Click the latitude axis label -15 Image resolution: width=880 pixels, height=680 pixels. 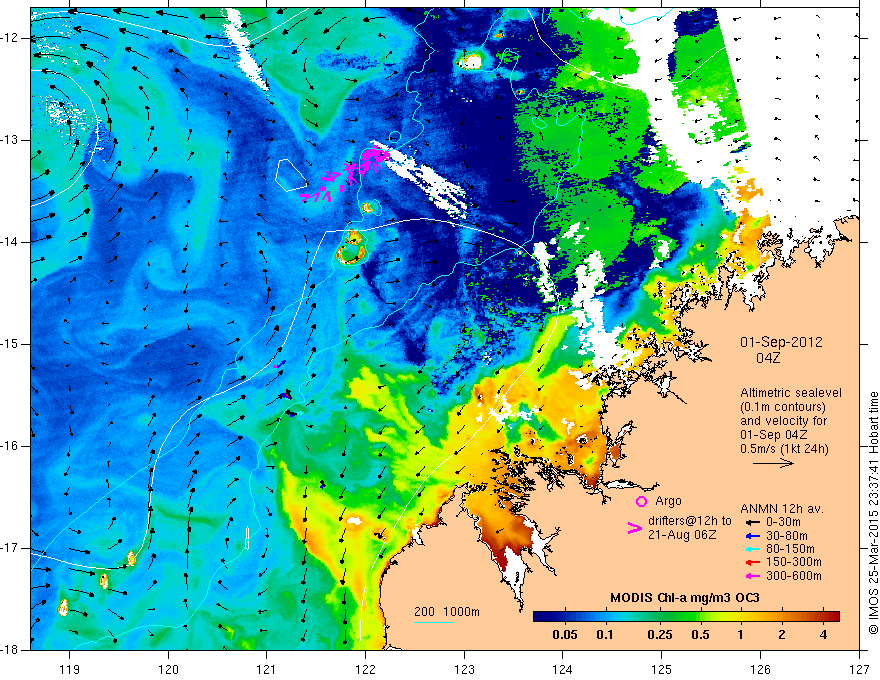(x=10, y=344)
